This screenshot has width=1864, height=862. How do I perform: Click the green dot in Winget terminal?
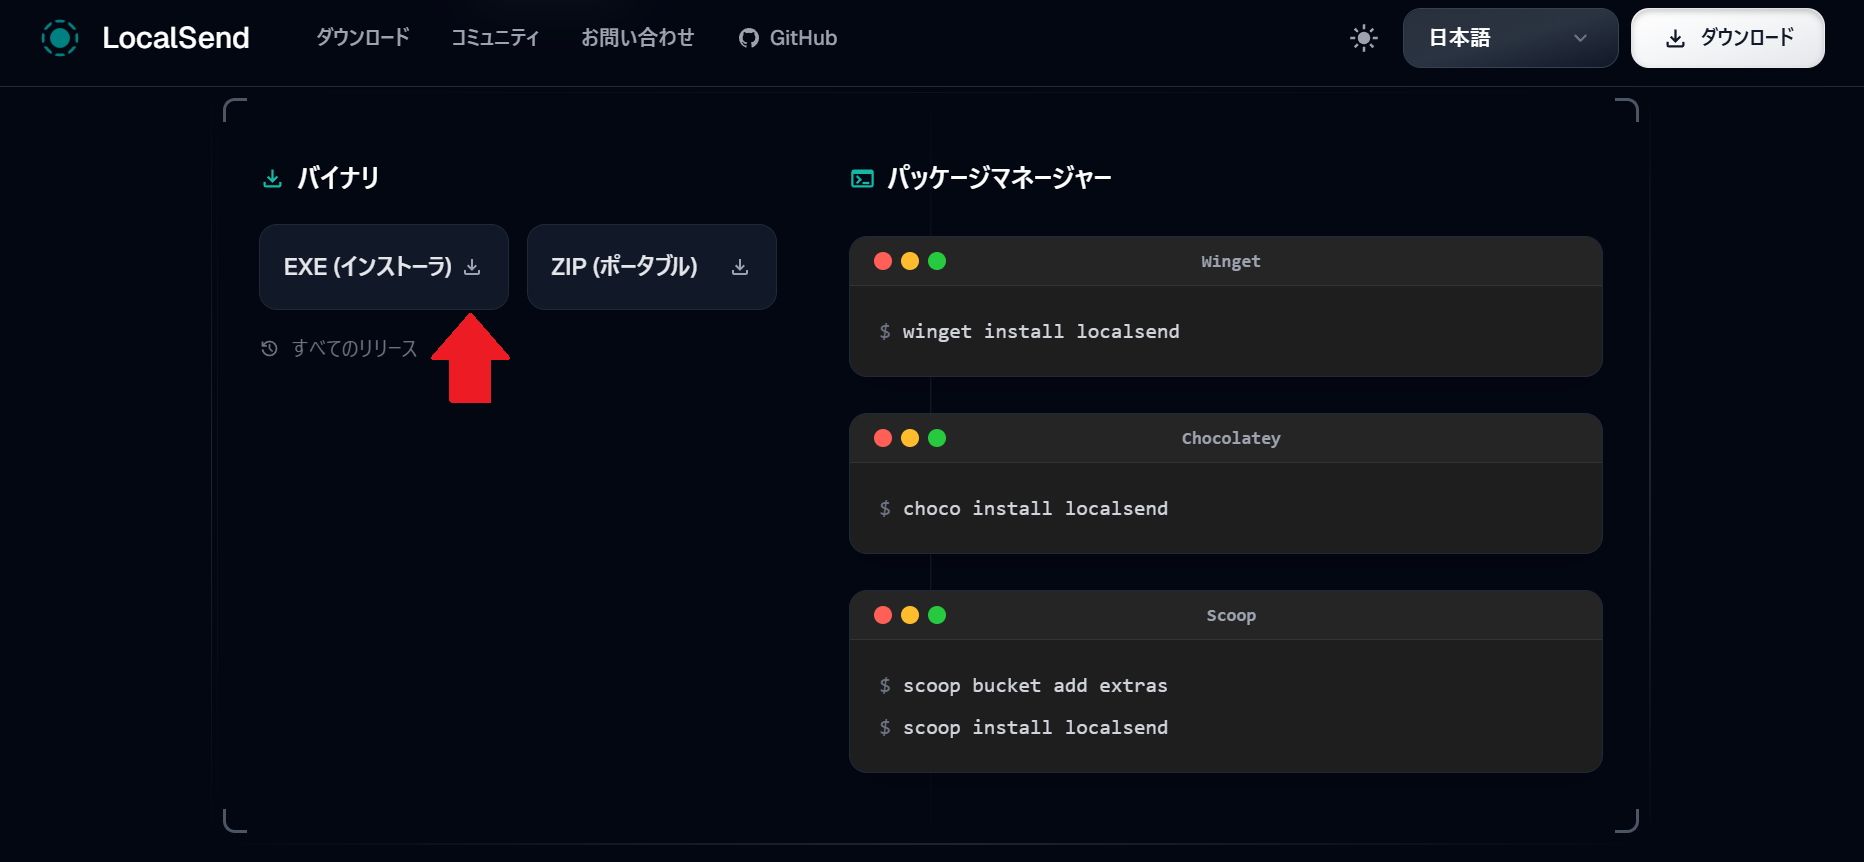937,261
